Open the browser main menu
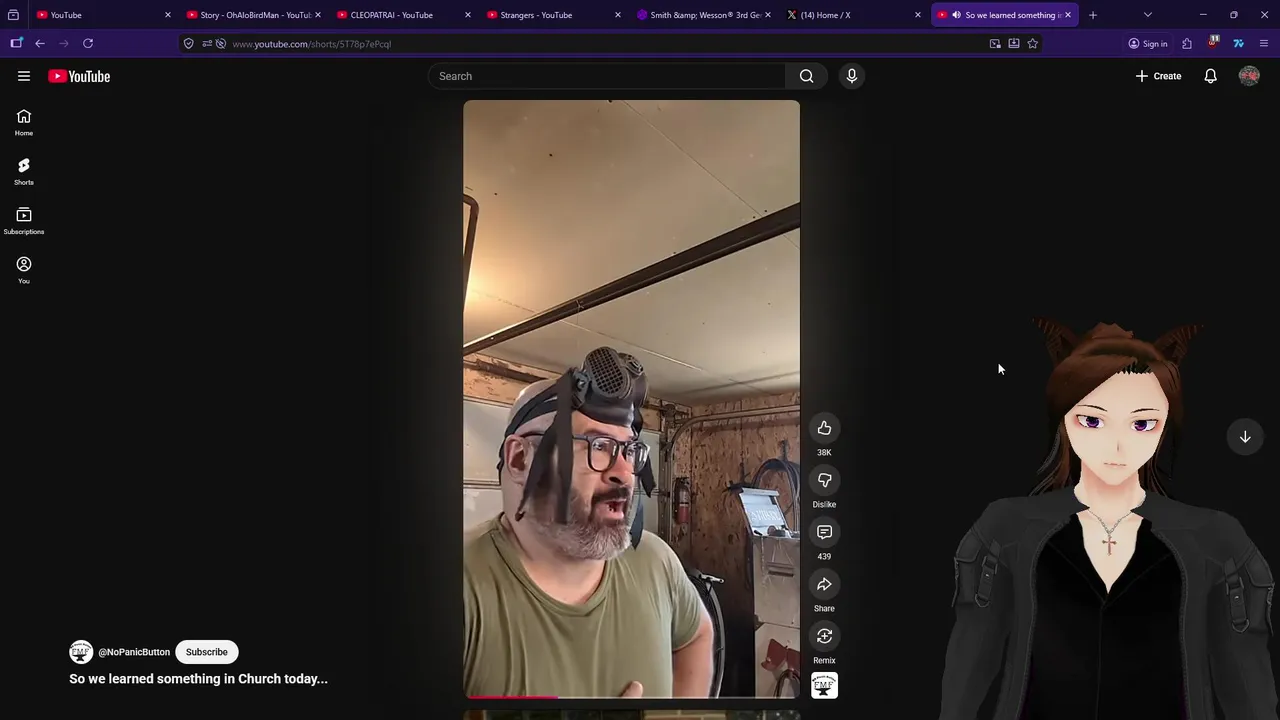This screenshot has height=720, width=1280. pos(1264,44)
